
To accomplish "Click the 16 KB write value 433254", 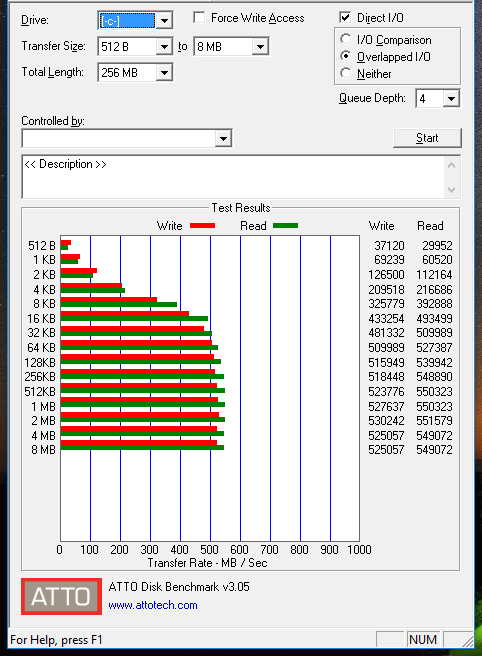I will point(386,319).
